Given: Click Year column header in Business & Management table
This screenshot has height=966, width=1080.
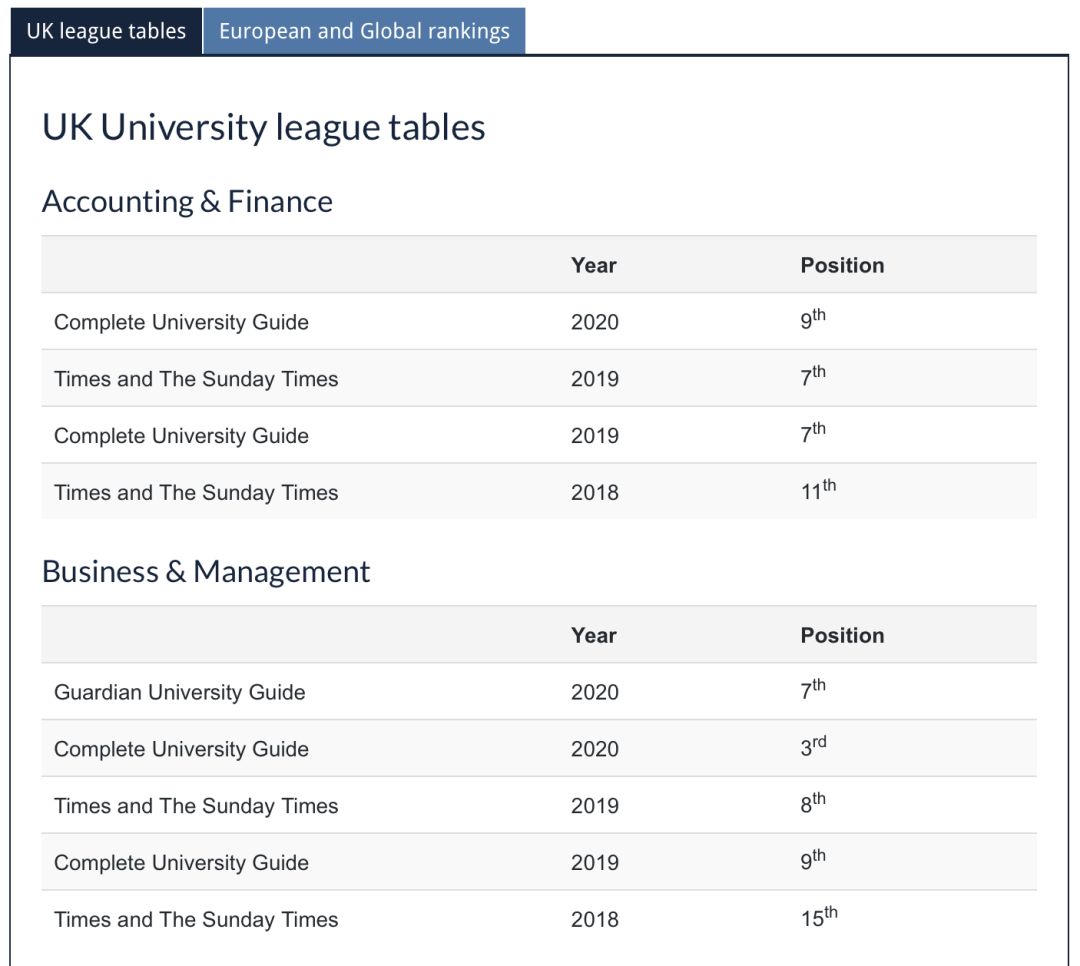Looking at the screenshot, I should click(593, 635).
